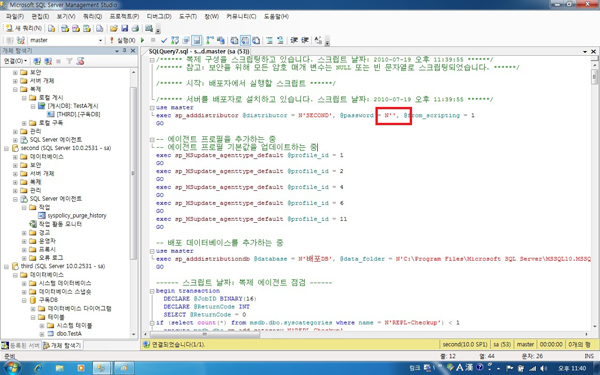Select the [게시DB]: TestA게시 publication
This screenshot has height=375, width=600.
point(73,106)
